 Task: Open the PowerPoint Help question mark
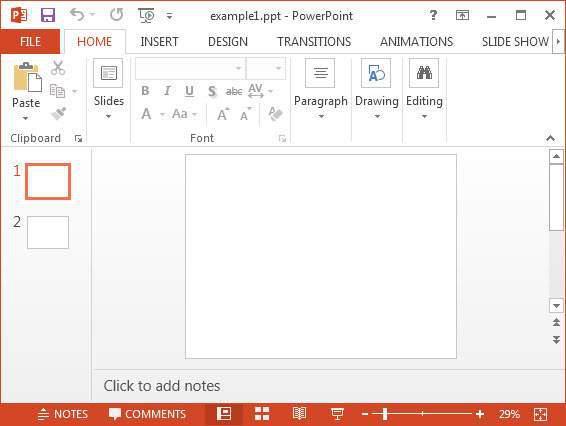(433, 15)
